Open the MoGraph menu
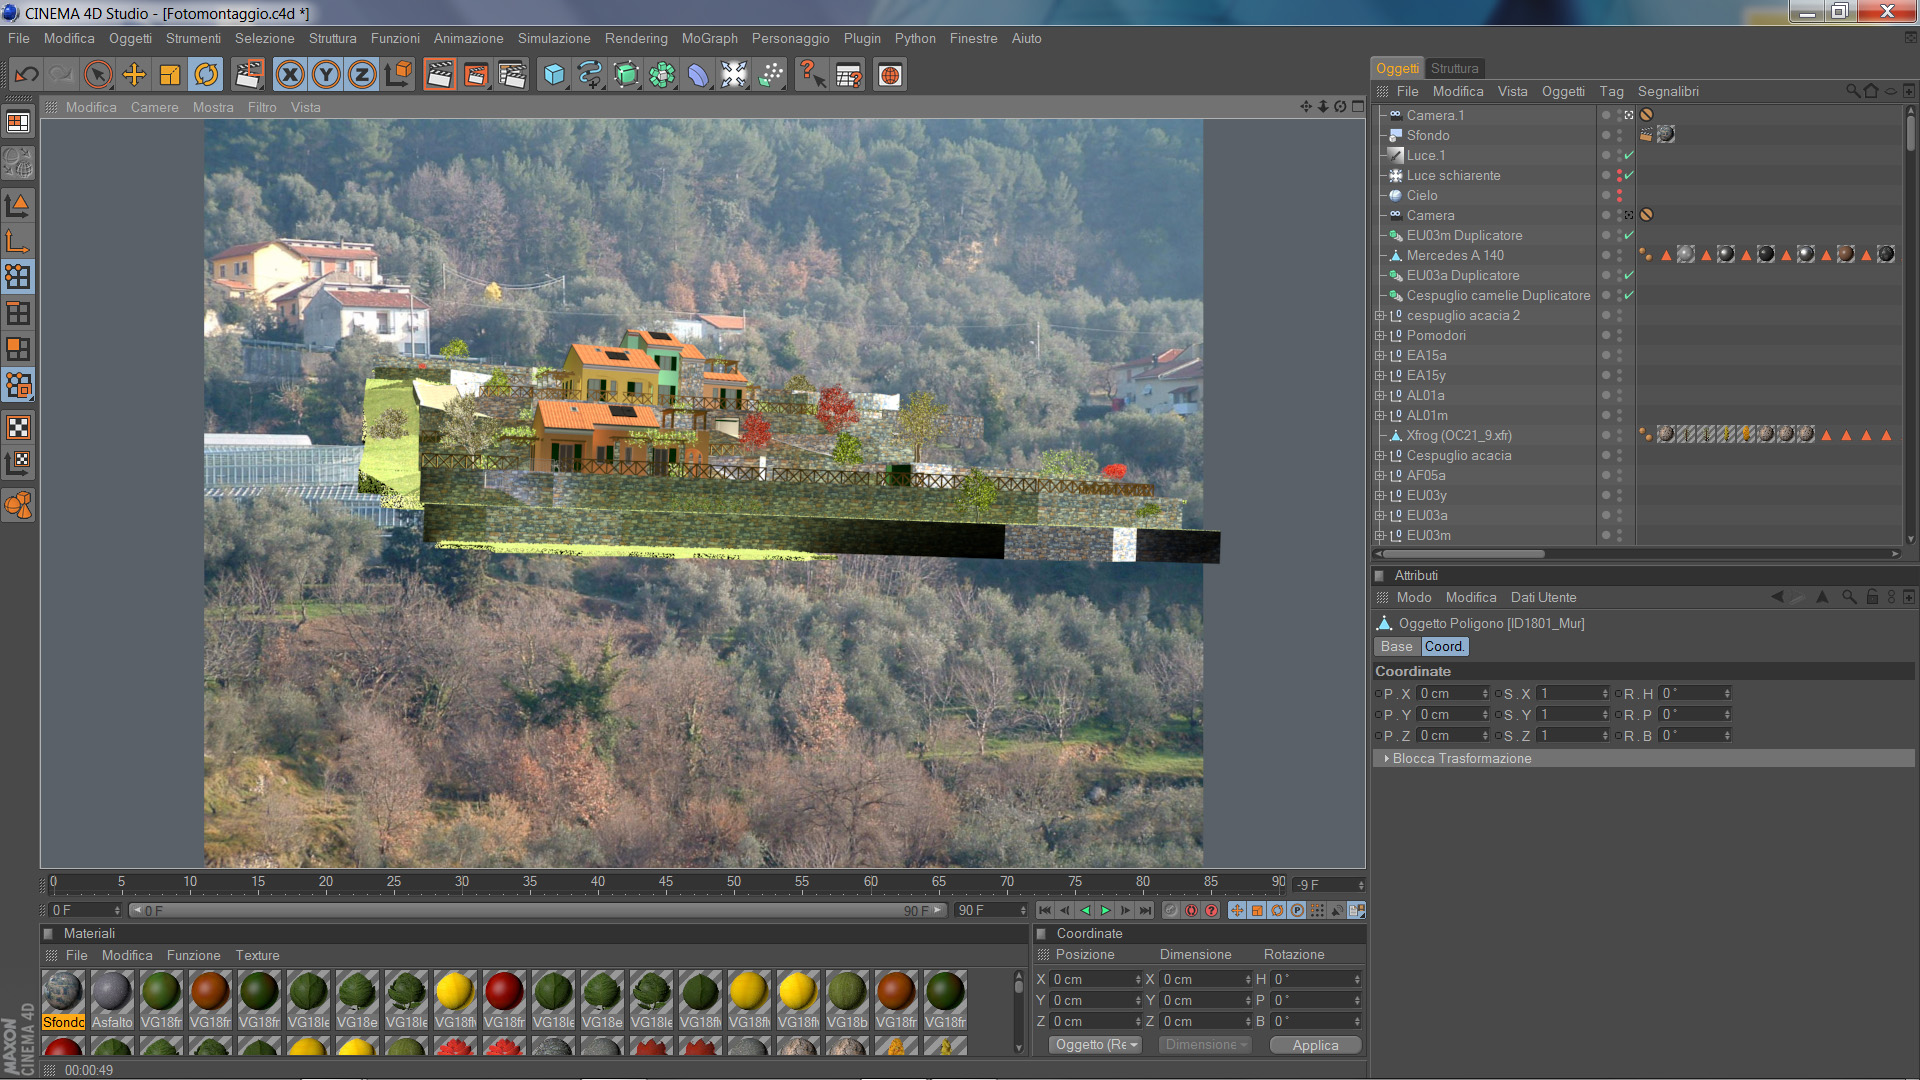1920x1080 pixels. [709, 38]
